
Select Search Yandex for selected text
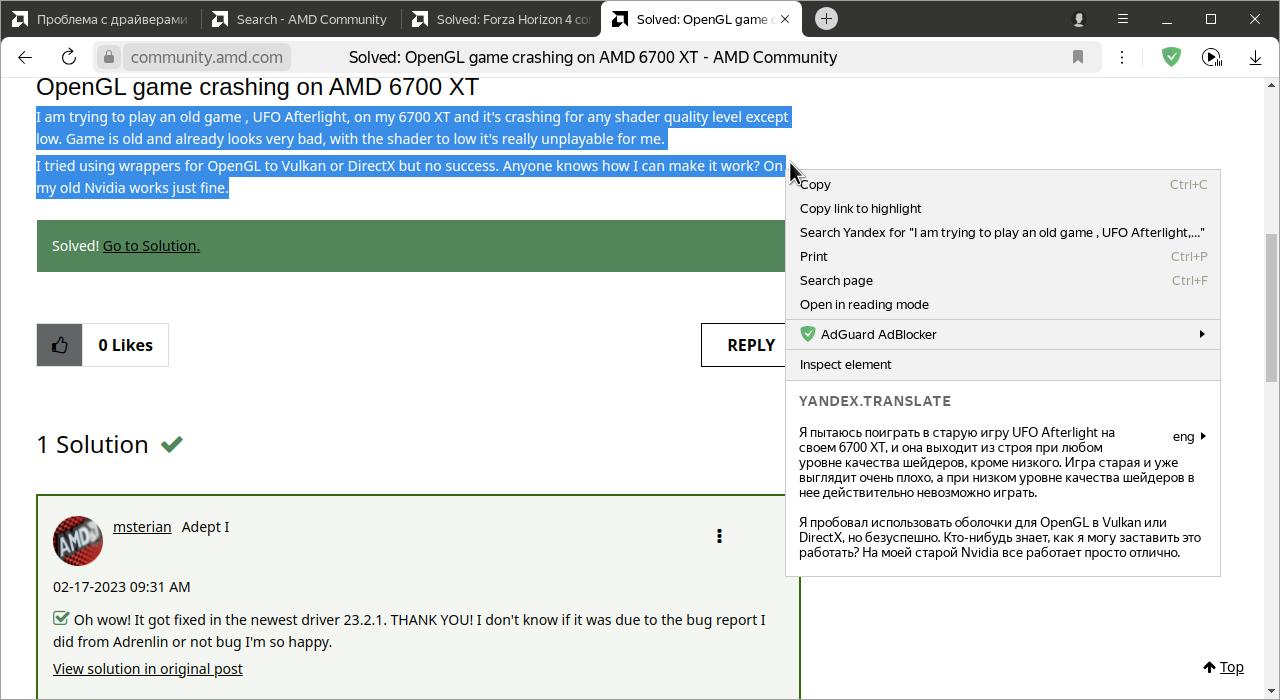point(1003,232)
